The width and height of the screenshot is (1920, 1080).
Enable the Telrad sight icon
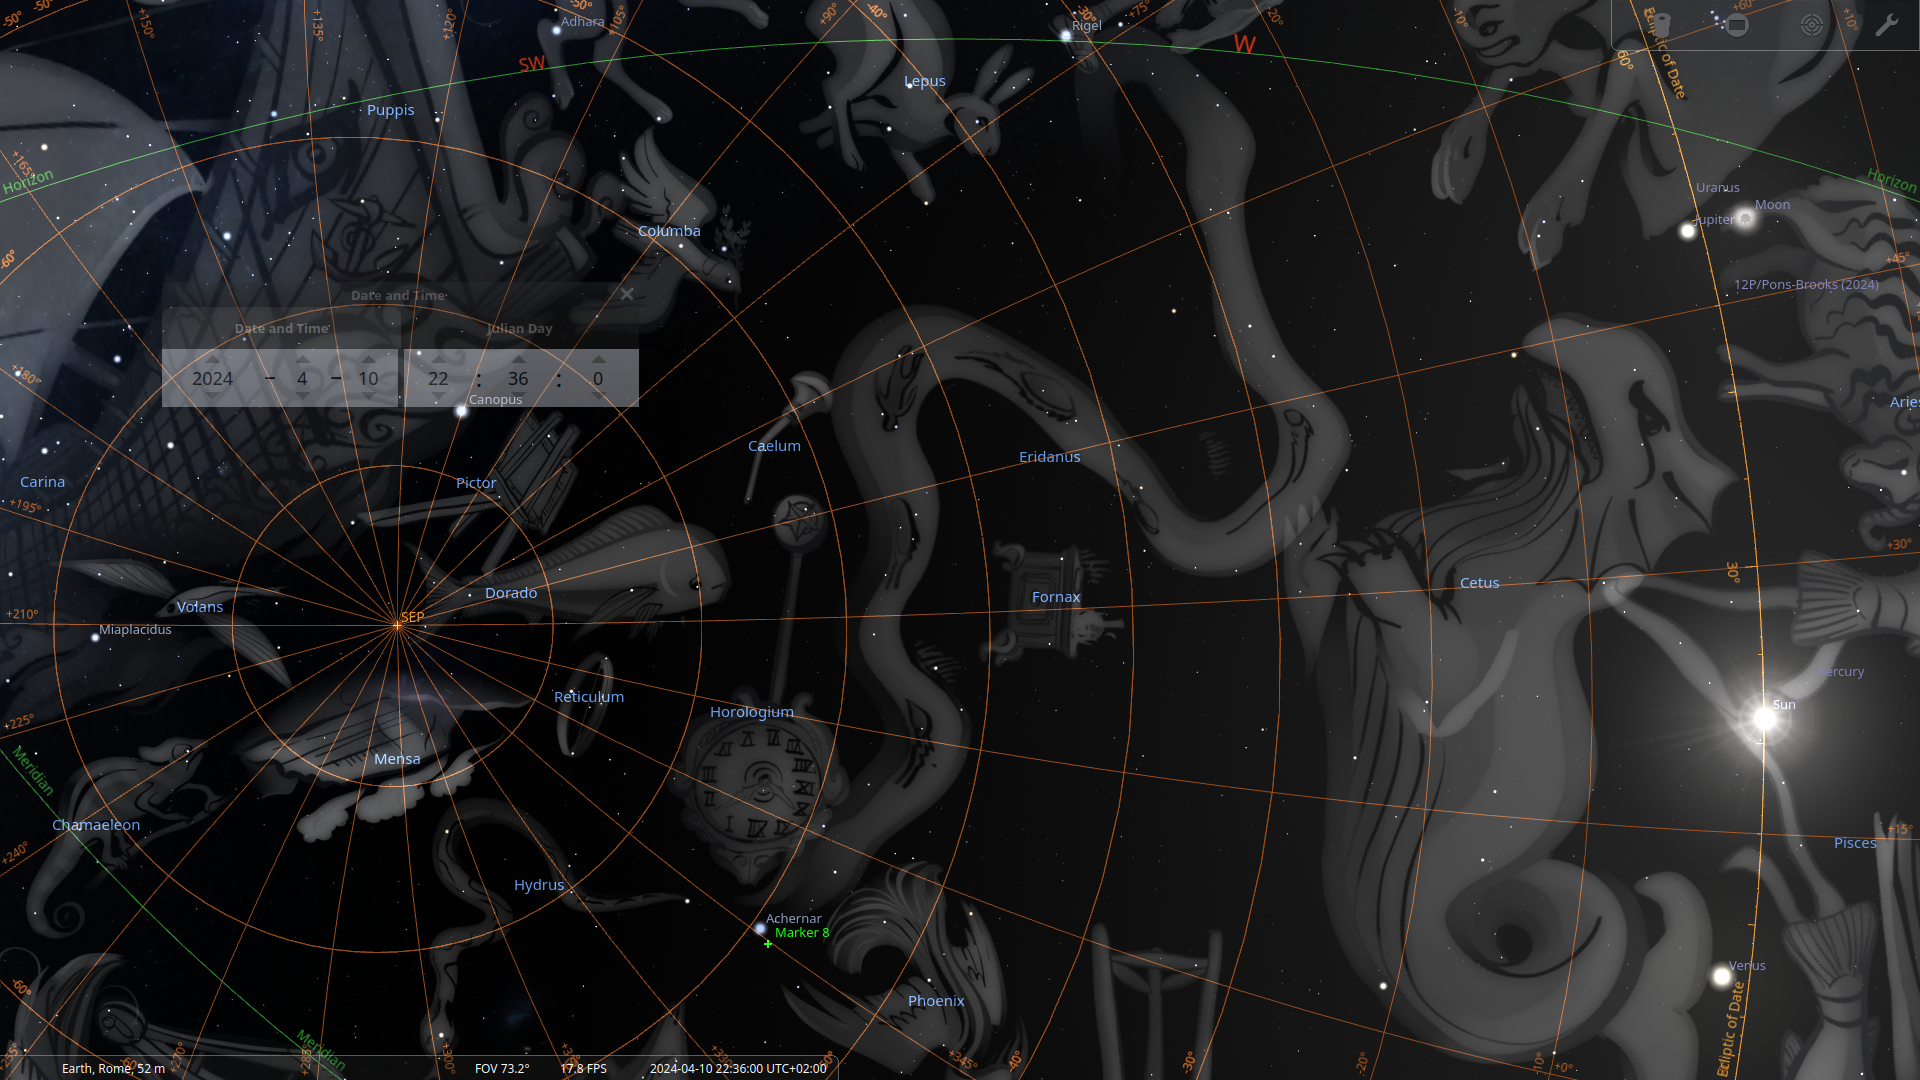[x=1811, y=25]
